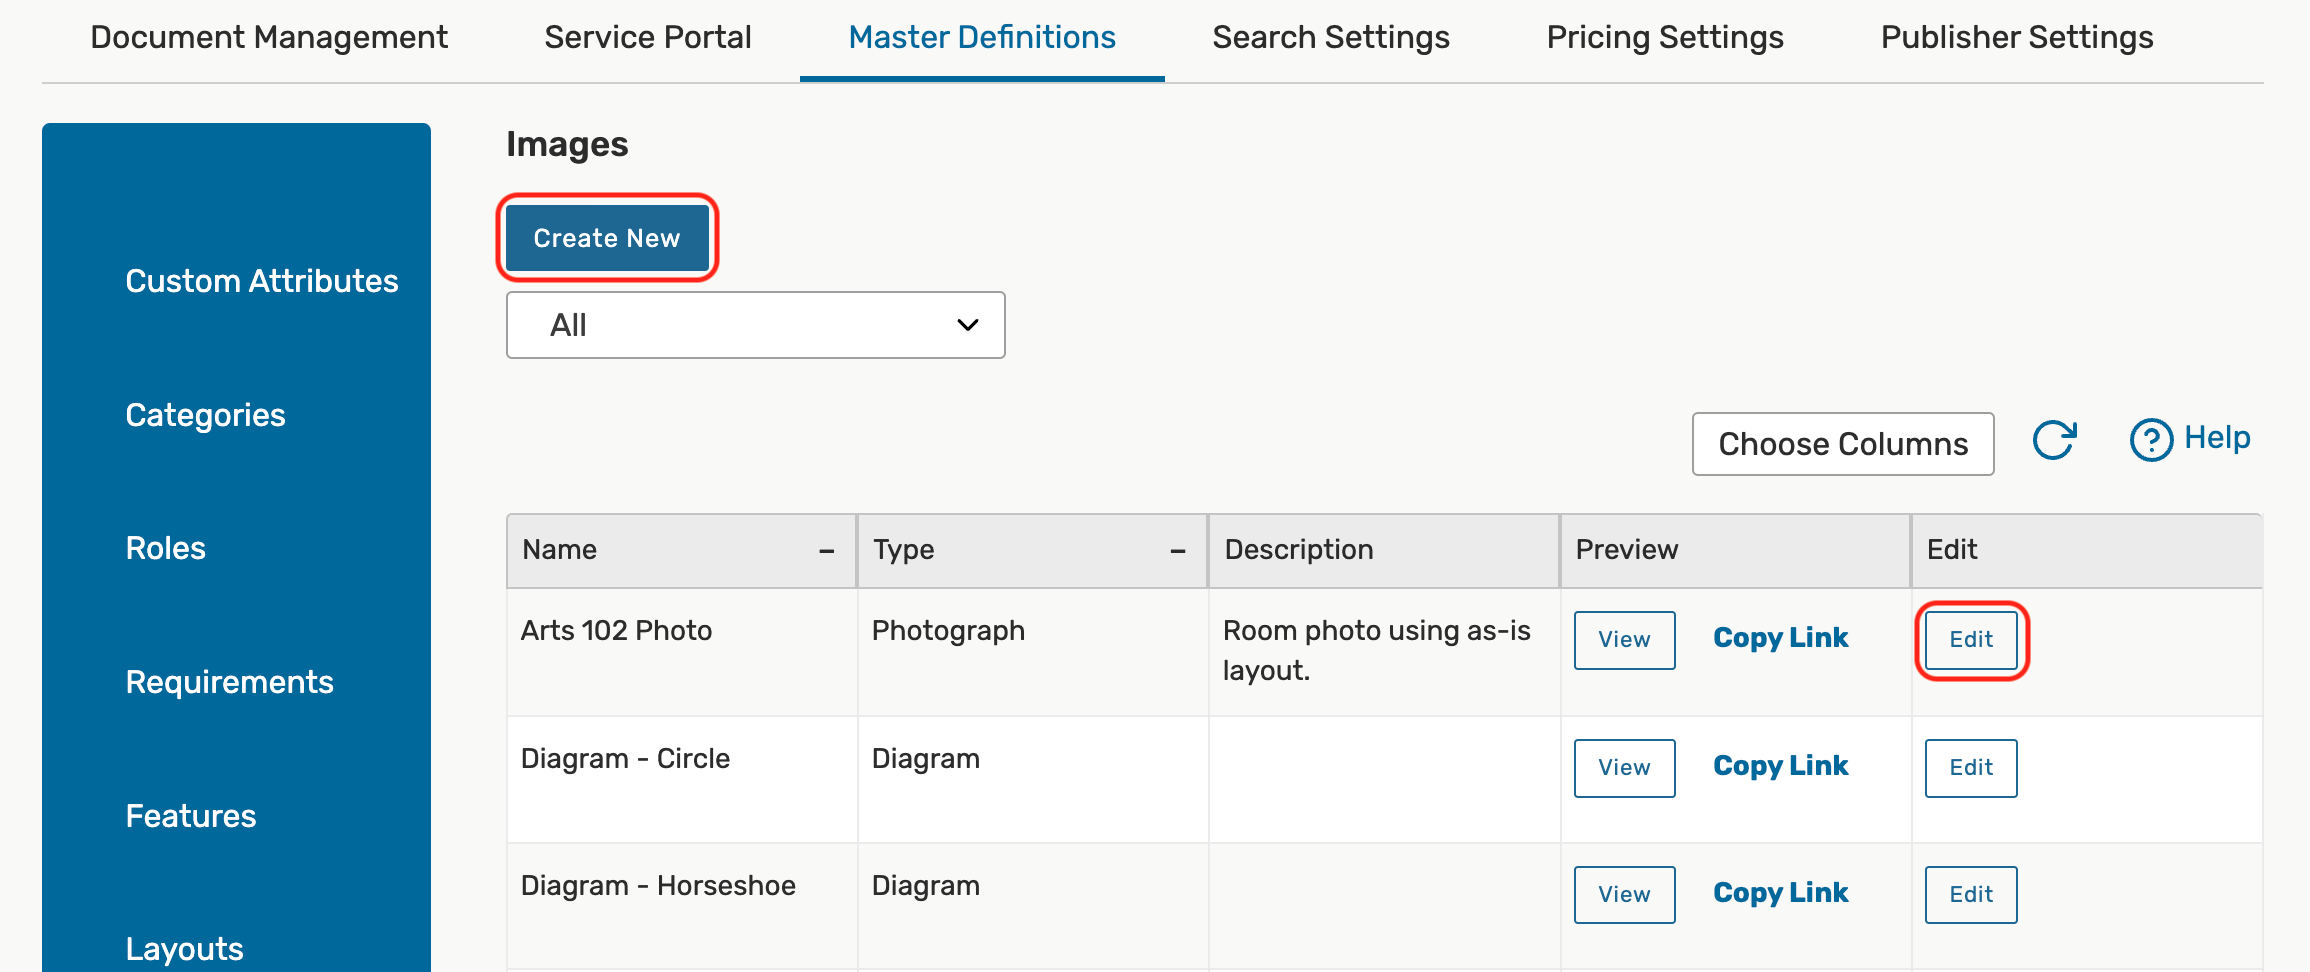Copy Link for Arts 102 Photo
Screen dimensions: 2310x972
click(1780, 638)
